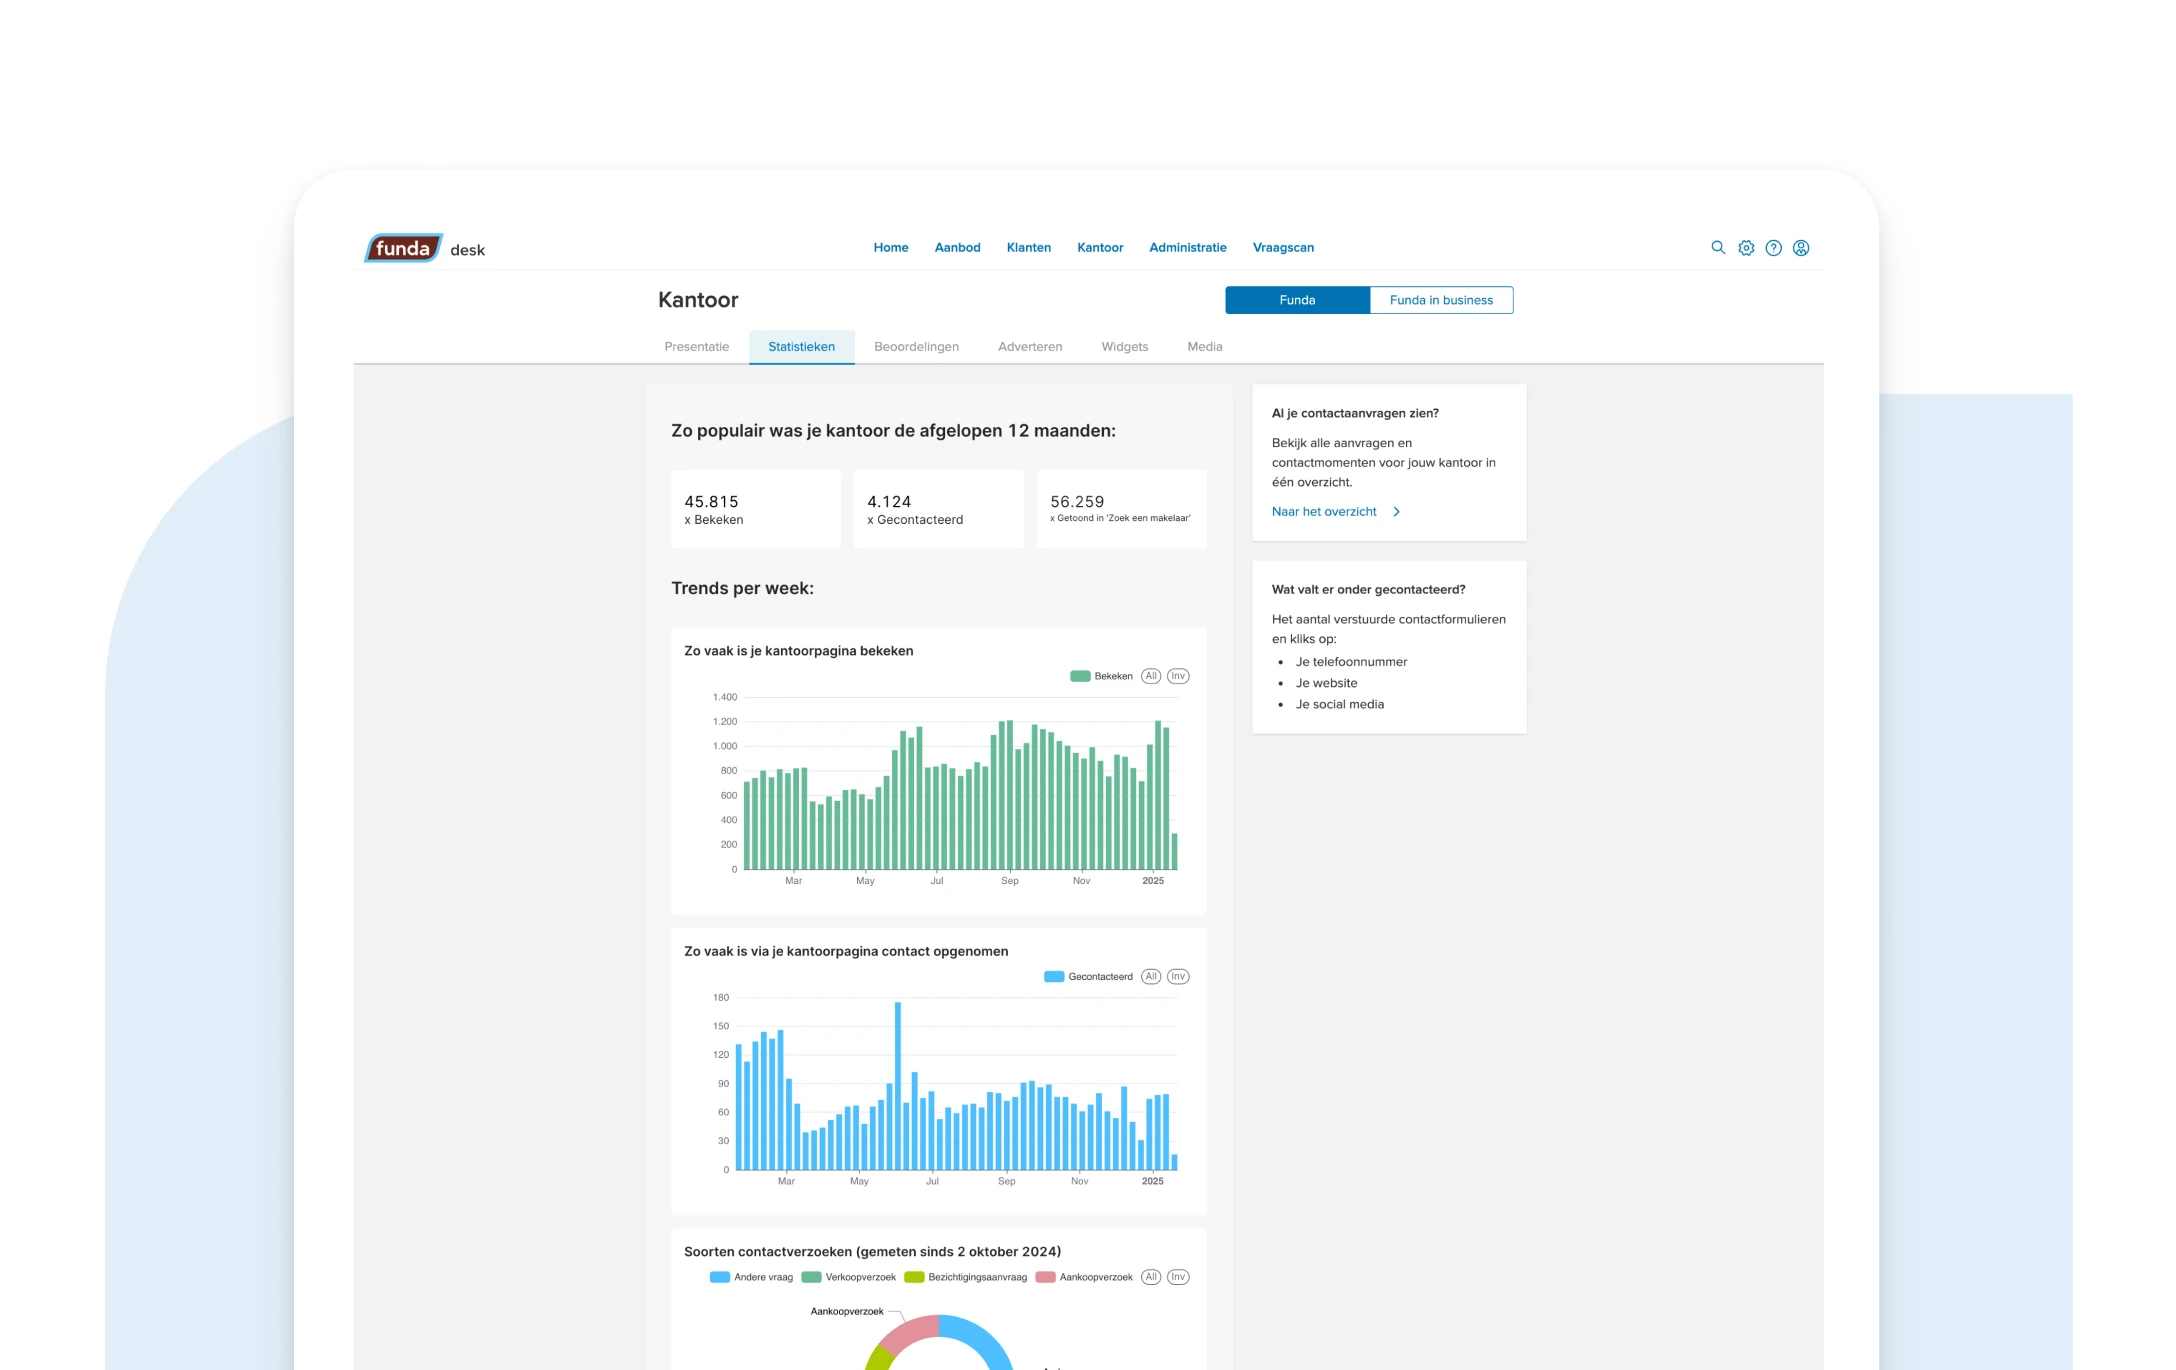
Task: Switch to Funda in business view
Action: (x=1440, y=300)
